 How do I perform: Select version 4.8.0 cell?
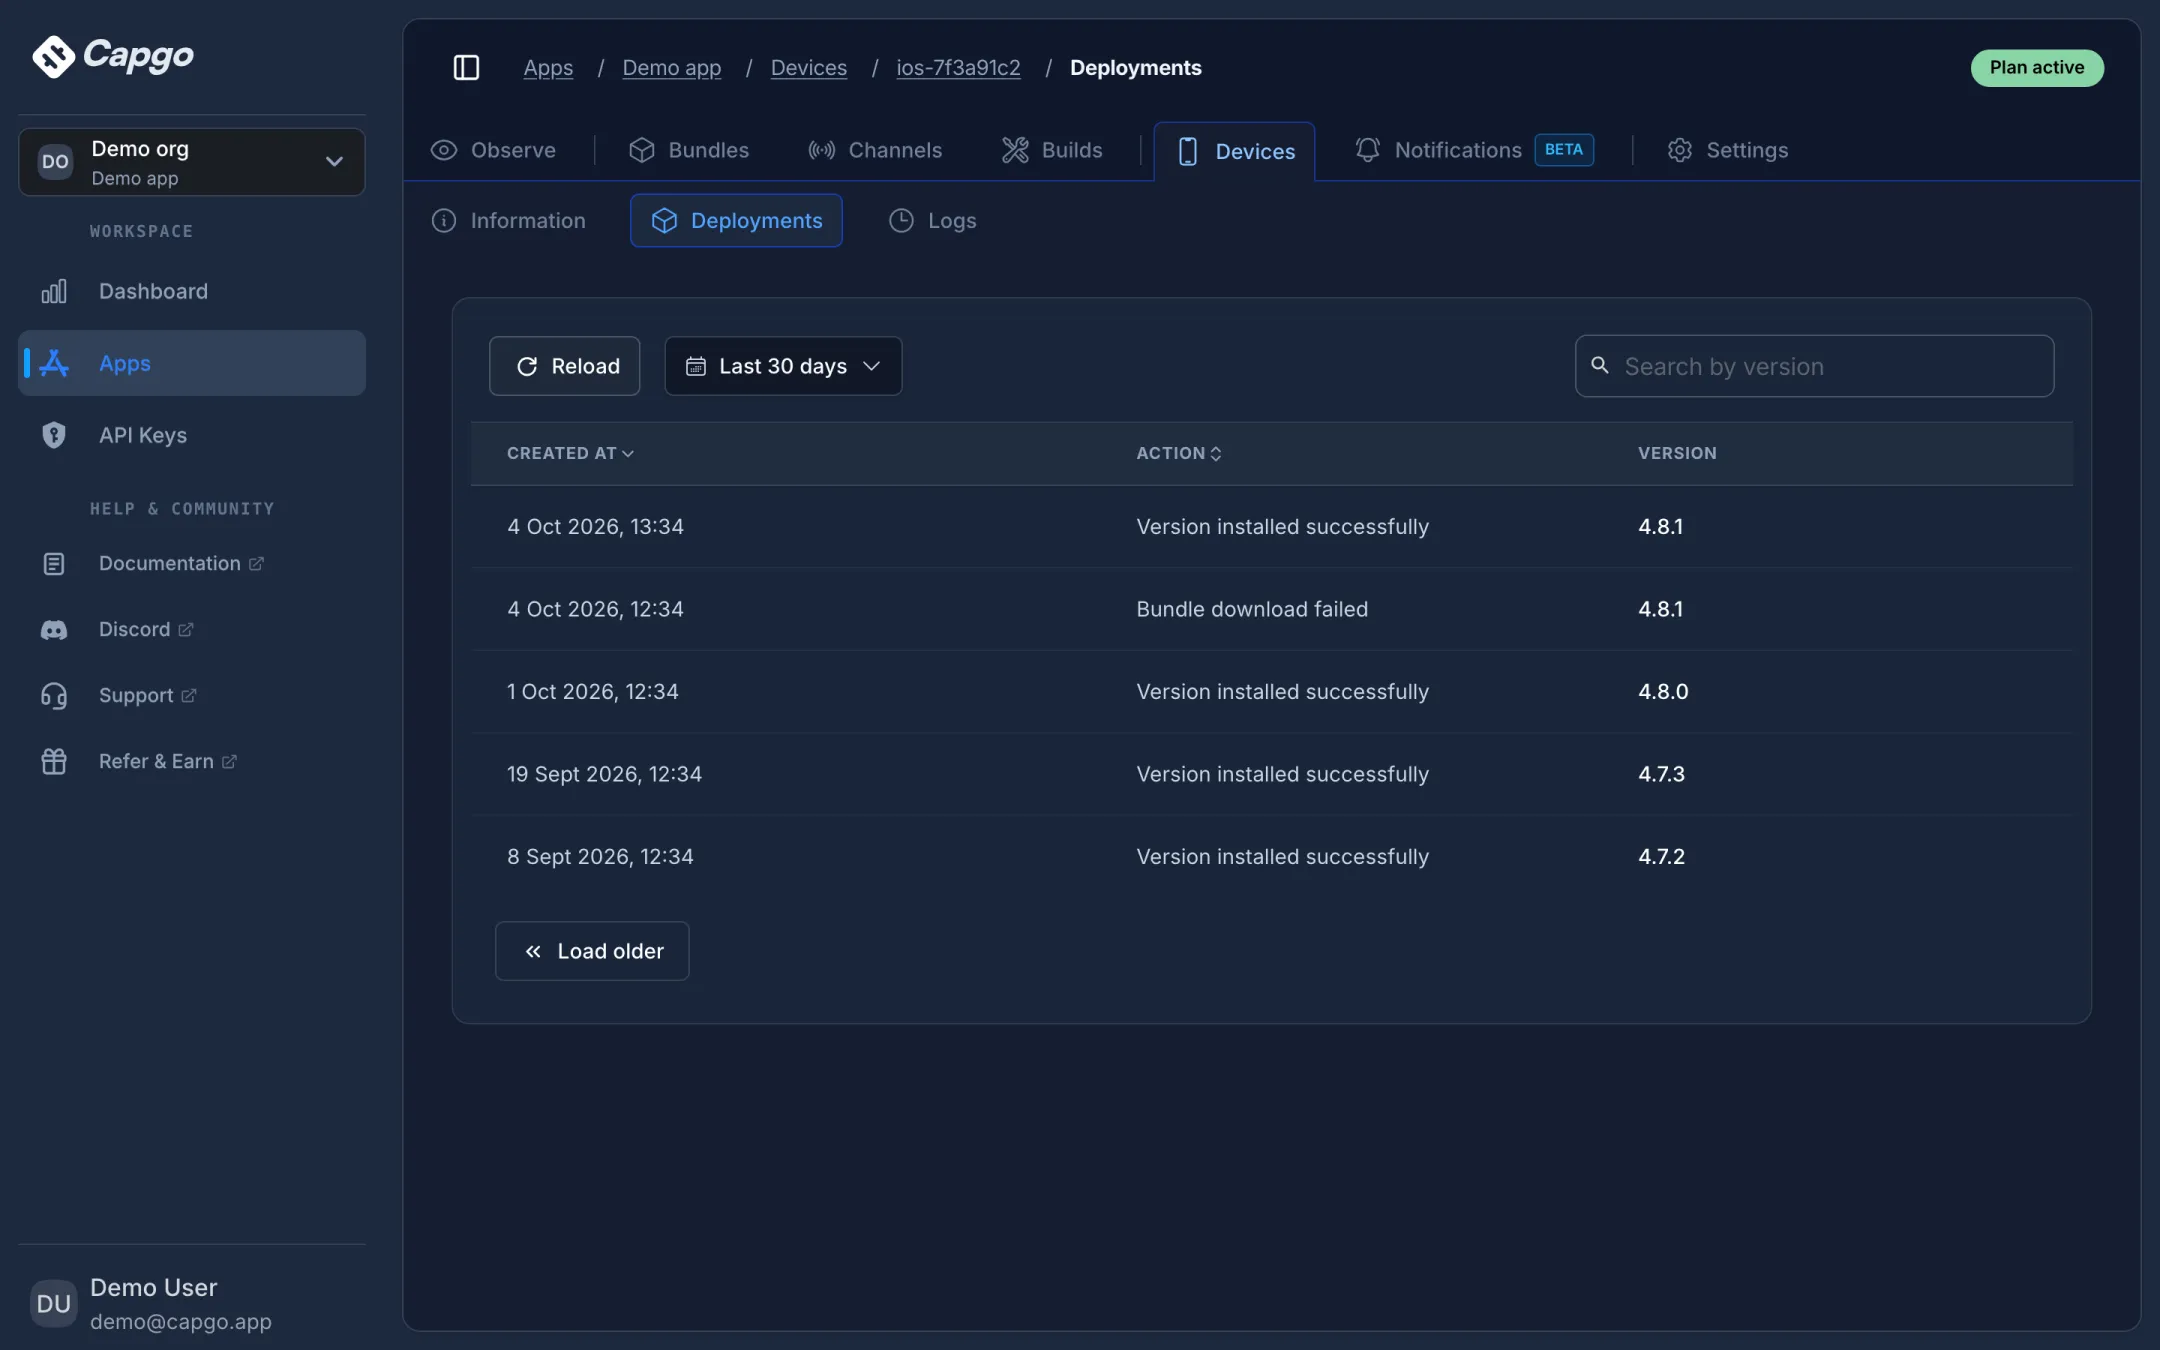click(x=1663, y=691)
